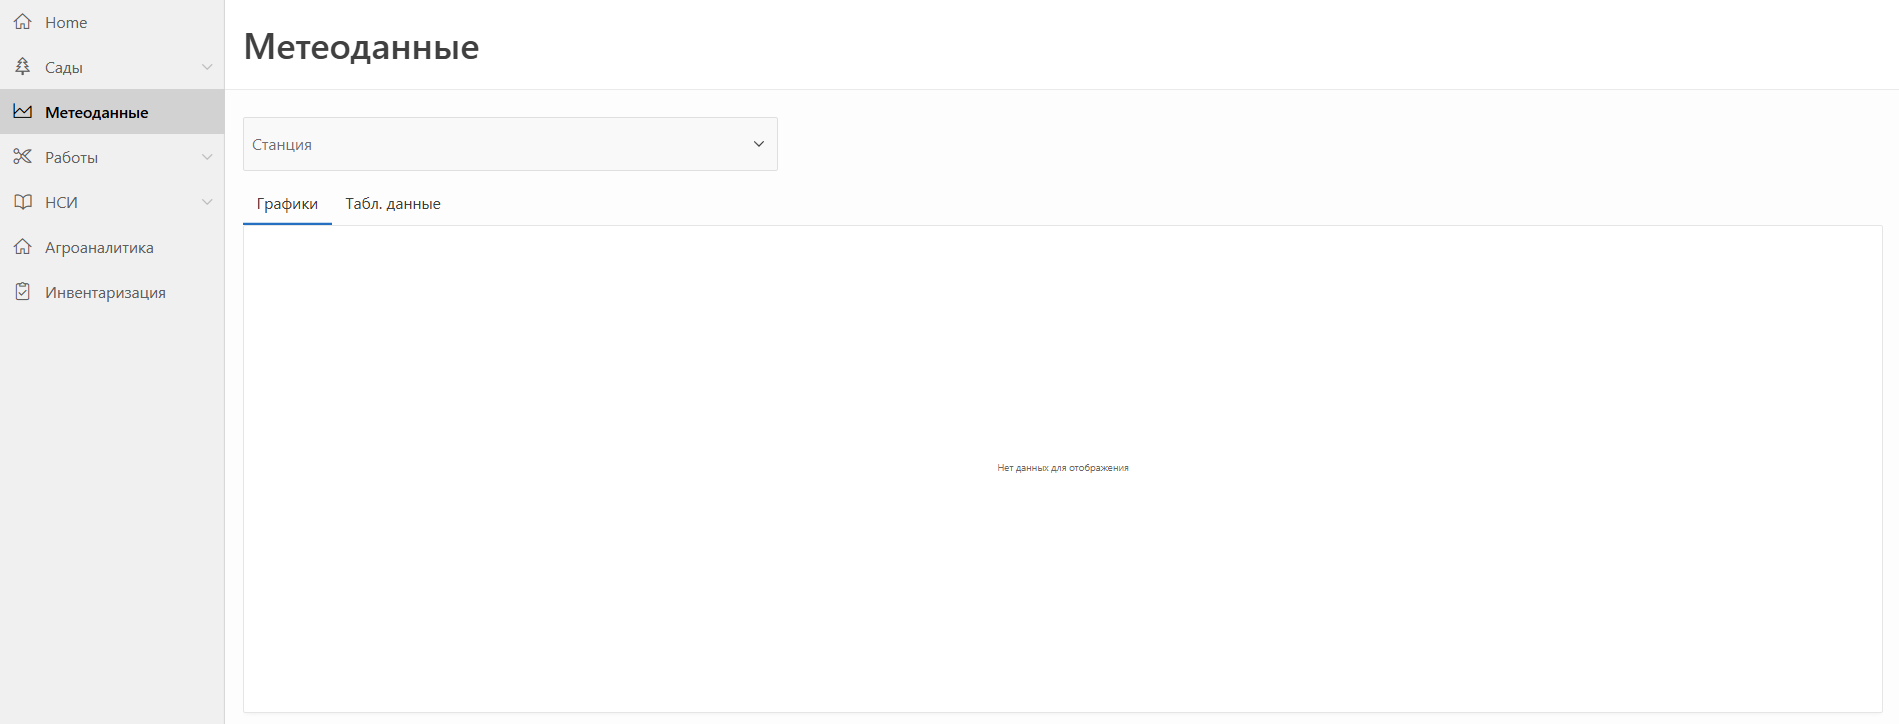Image resolution: width=1899 pixels, height=724 pixels.
Task: Open the Работы menu item
Action: tap(112, 157)
